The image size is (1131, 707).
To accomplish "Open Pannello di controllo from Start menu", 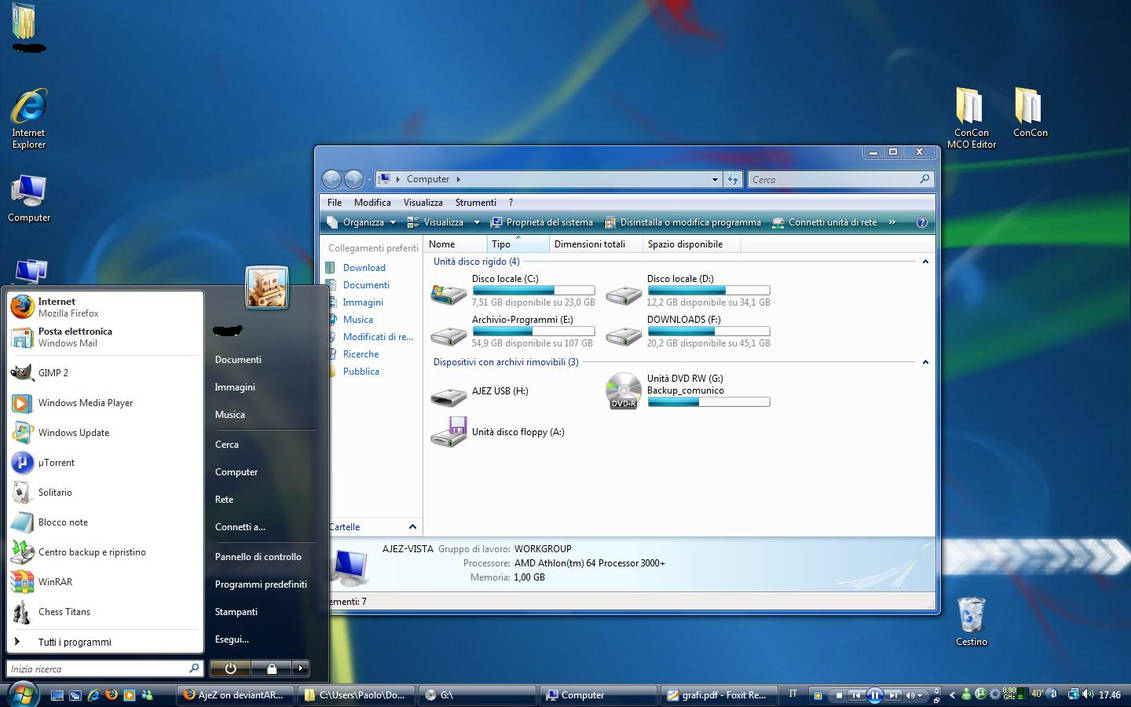I will click(x=258, y=557).
